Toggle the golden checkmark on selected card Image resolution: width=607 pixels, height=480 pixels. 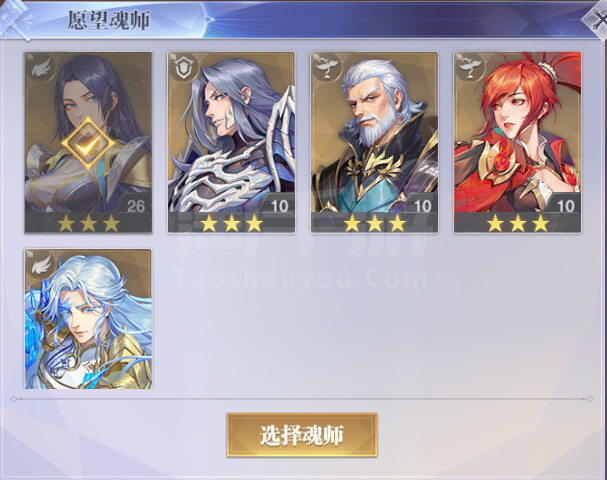[88, 144]
